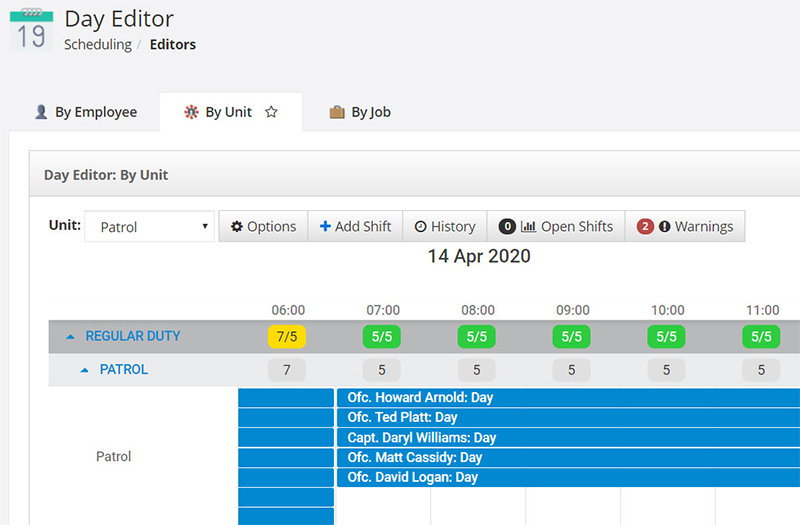
Task: Click the PATROL count 5 at 07:00
Action: [382, 370]
